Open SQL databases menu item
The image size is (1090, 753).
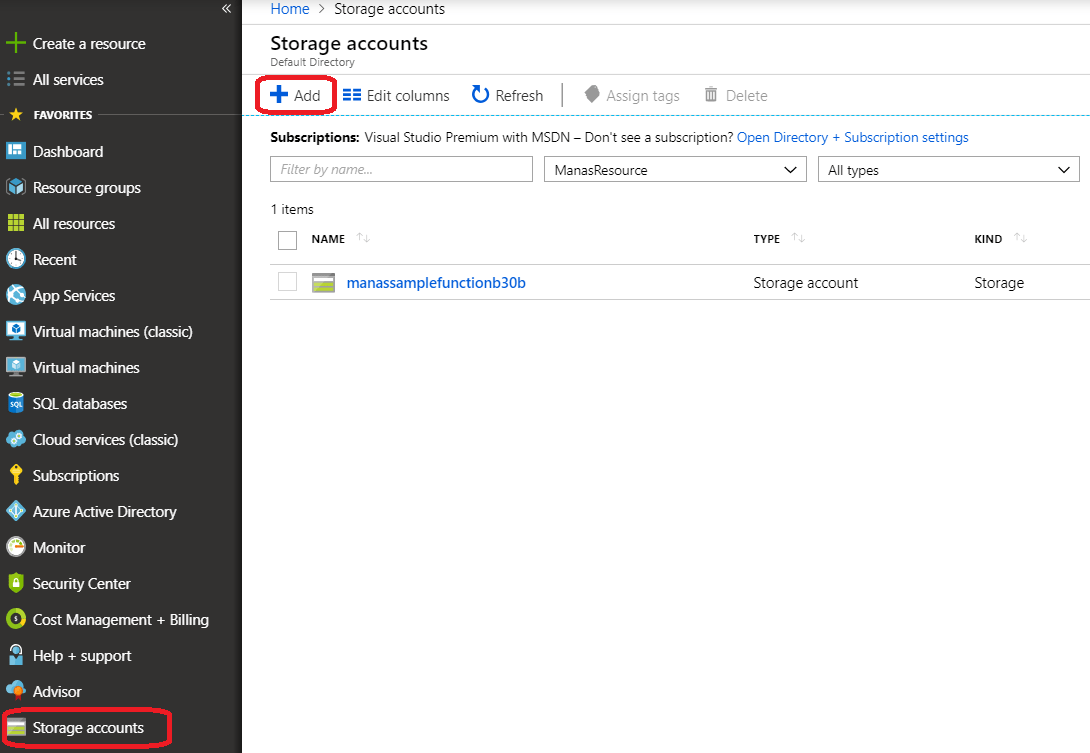click(x=80, y=404)
